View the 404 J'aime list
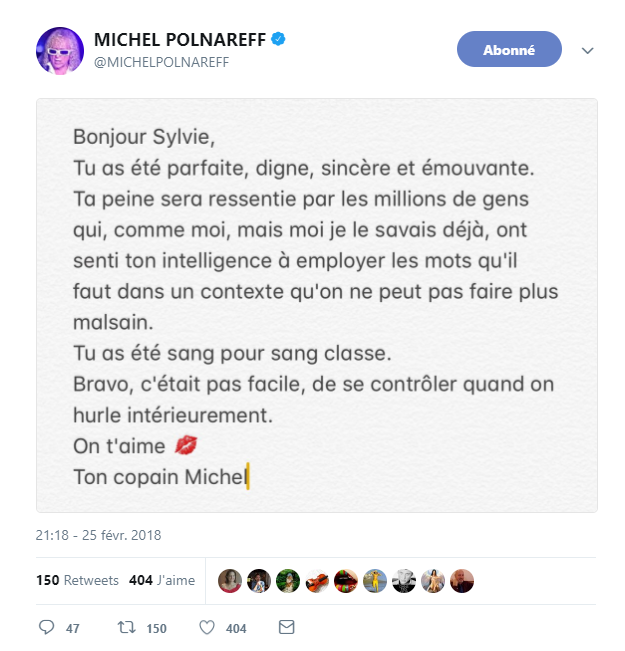Screen dimensions: 625x651 click(162, 580)
